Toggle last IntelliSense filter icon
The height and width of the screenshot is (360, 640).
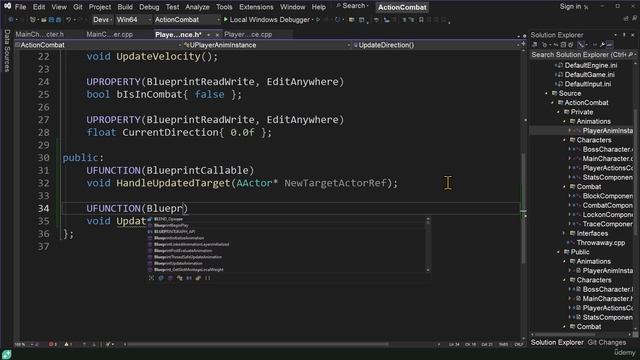point(208,278)
